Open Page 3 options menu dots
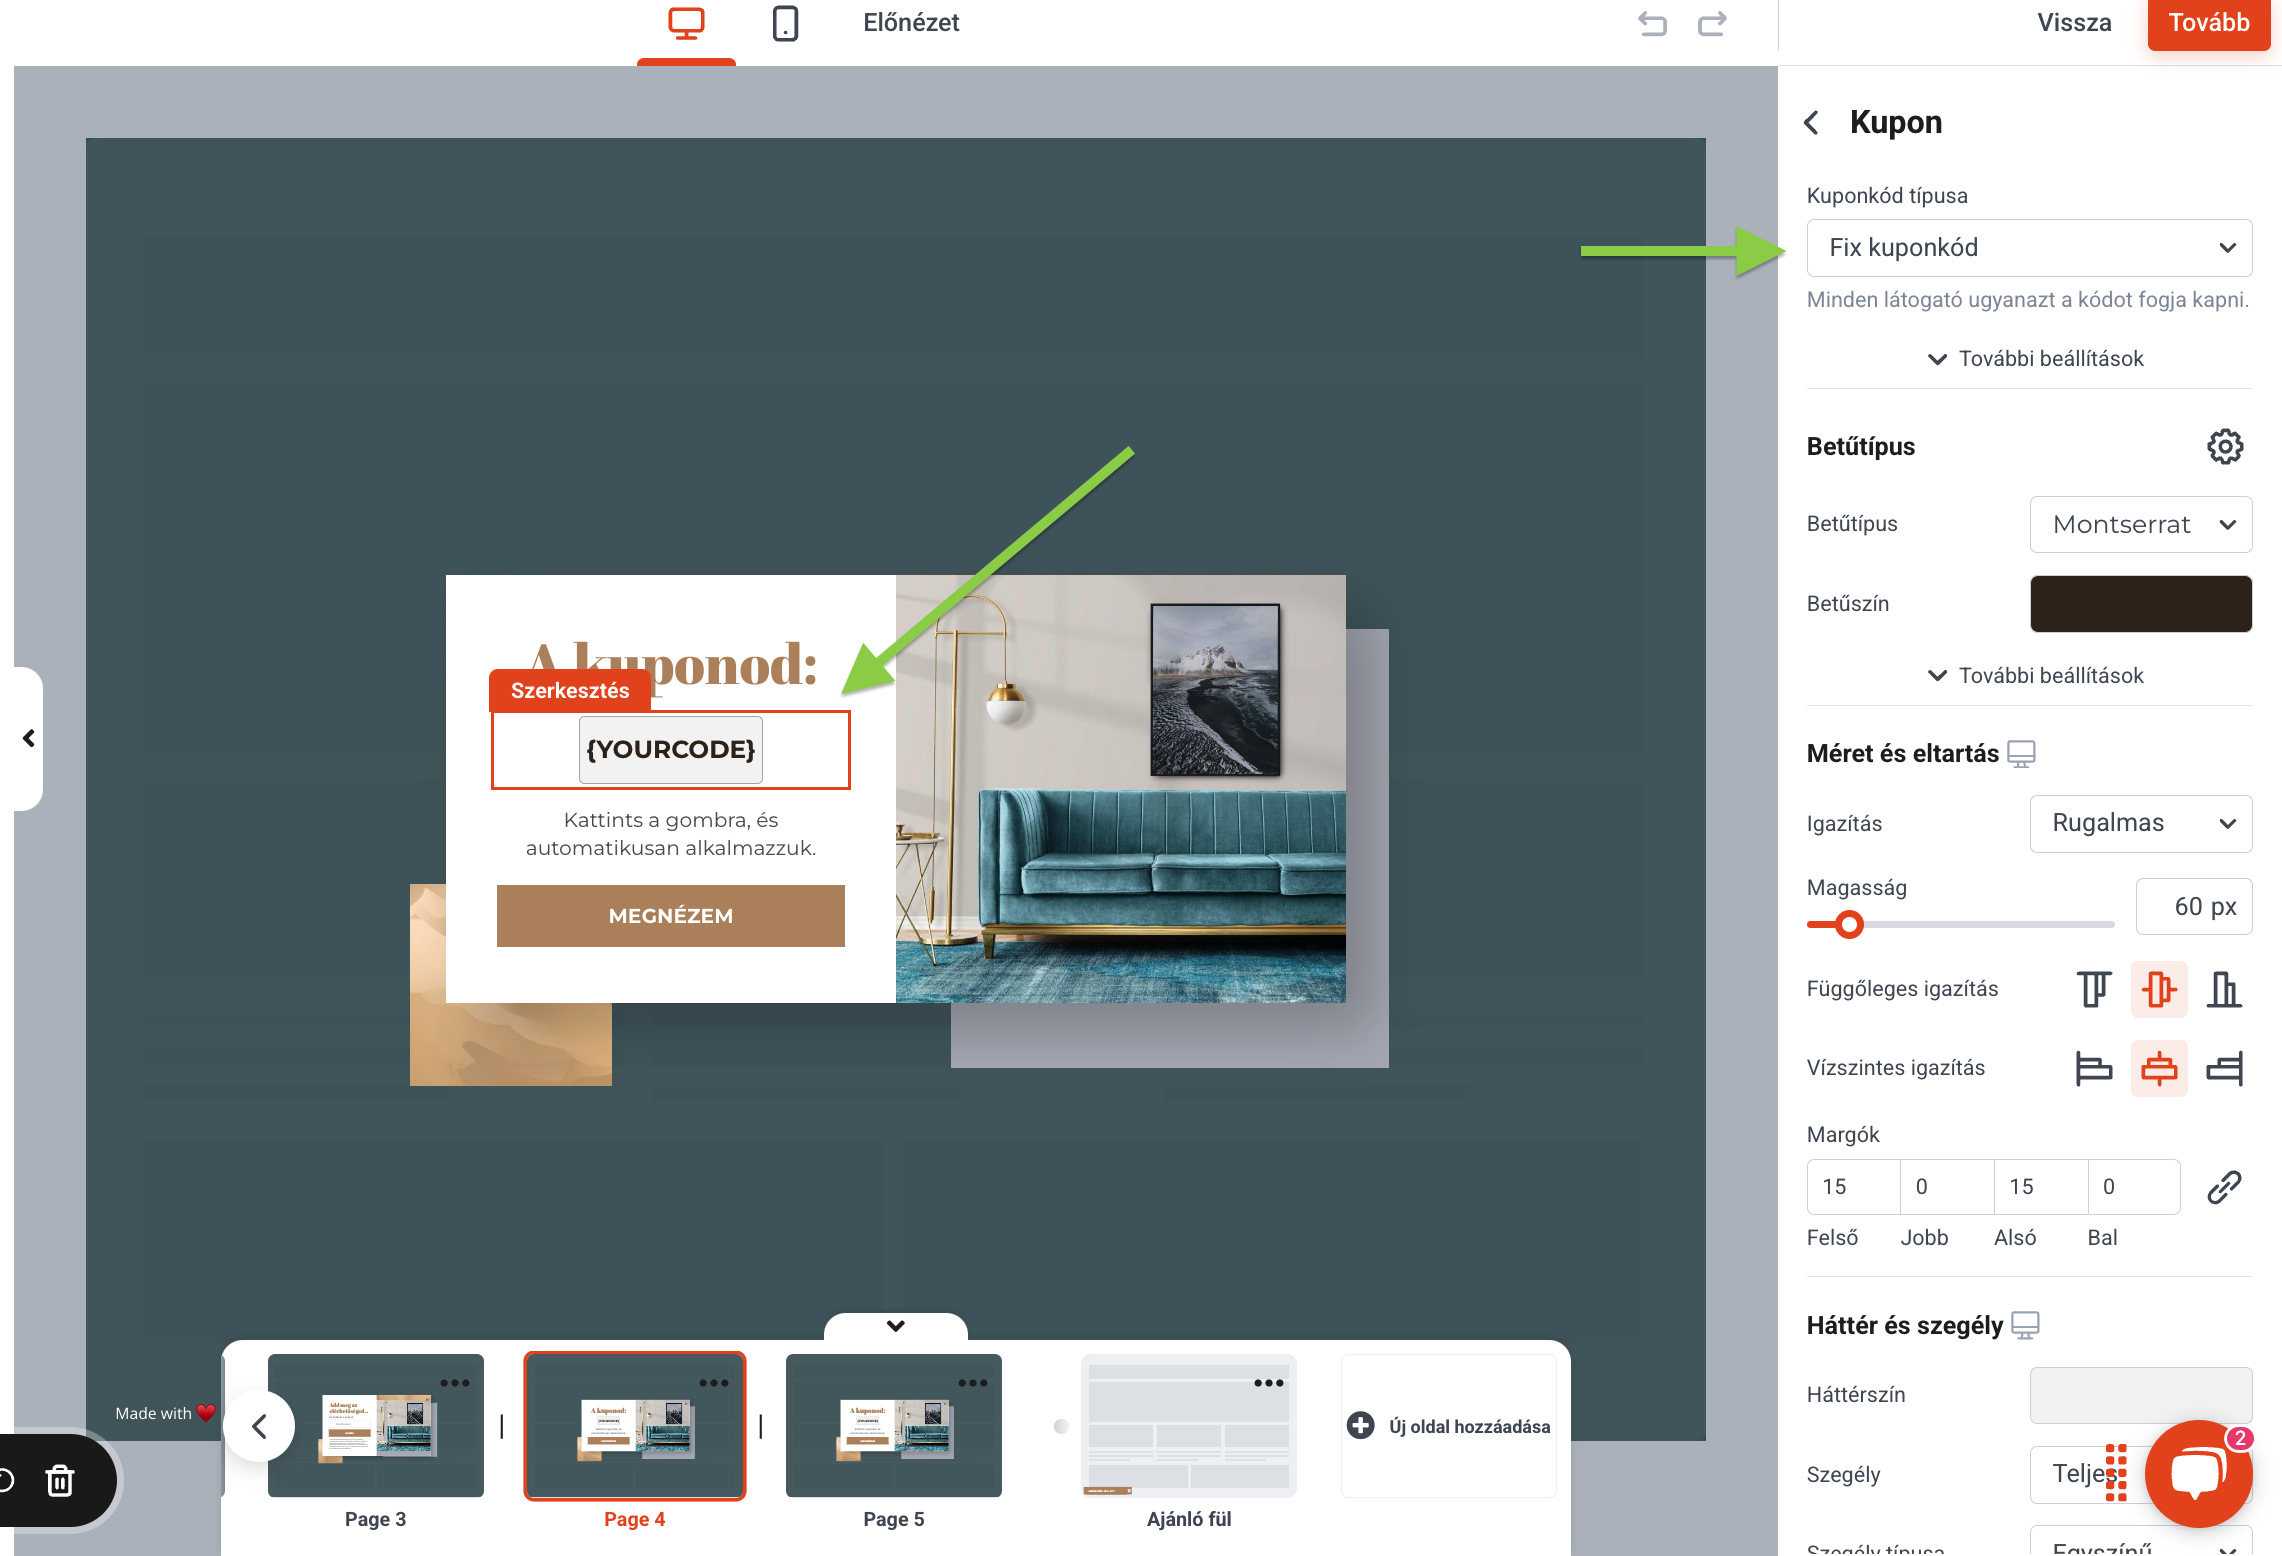Viewport: 2282px width, 1556px height. pyautogui.click(x=454, y=1383)
